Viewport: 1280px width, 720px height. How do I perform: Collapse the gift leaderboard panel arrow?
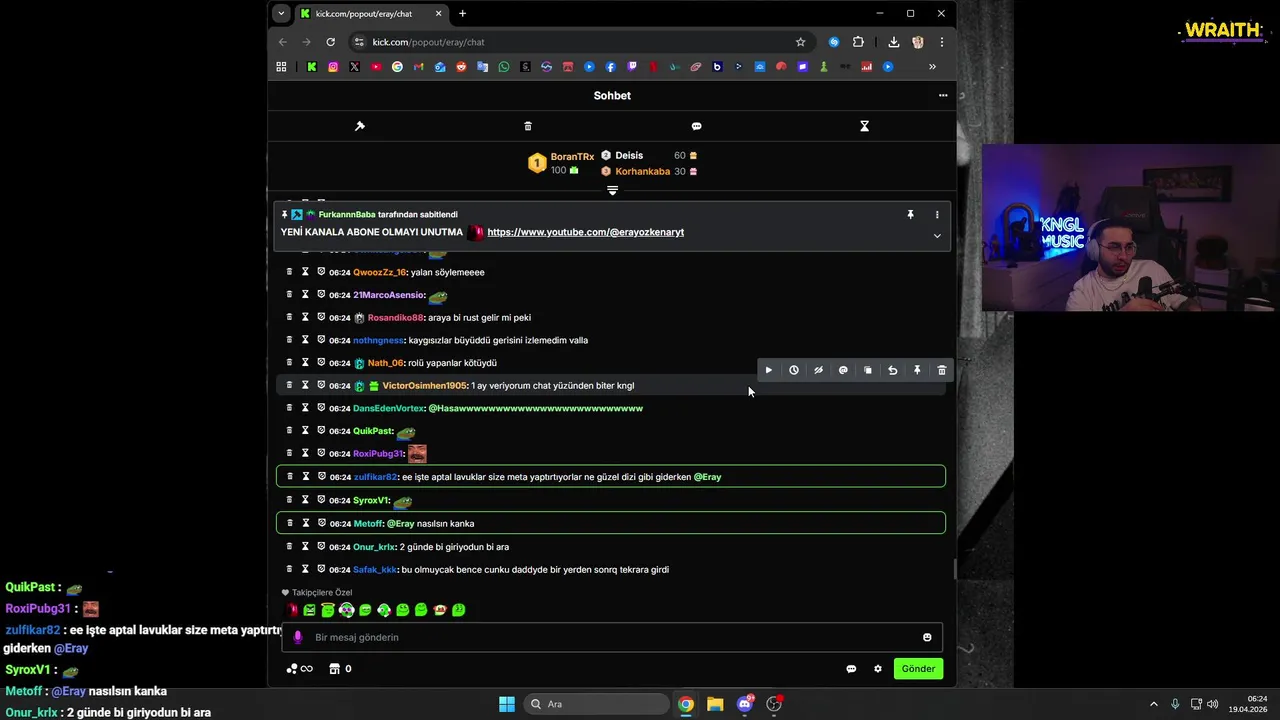click(x=612, y=190)
